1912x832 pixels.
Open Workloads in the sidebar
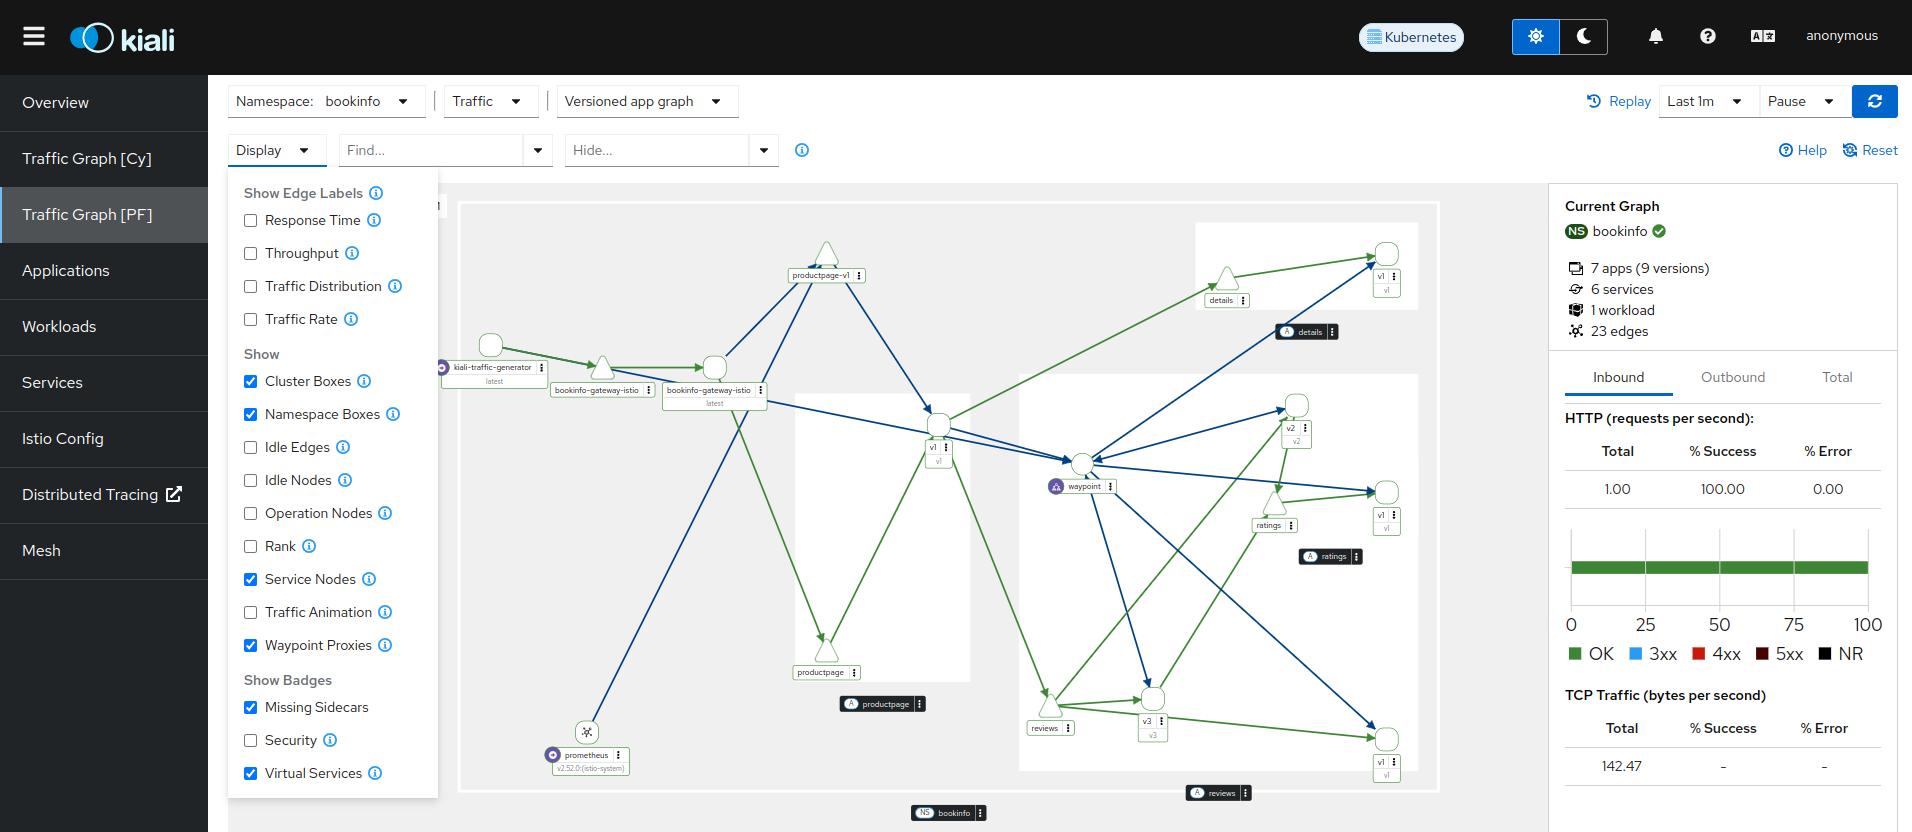(59, 327)
